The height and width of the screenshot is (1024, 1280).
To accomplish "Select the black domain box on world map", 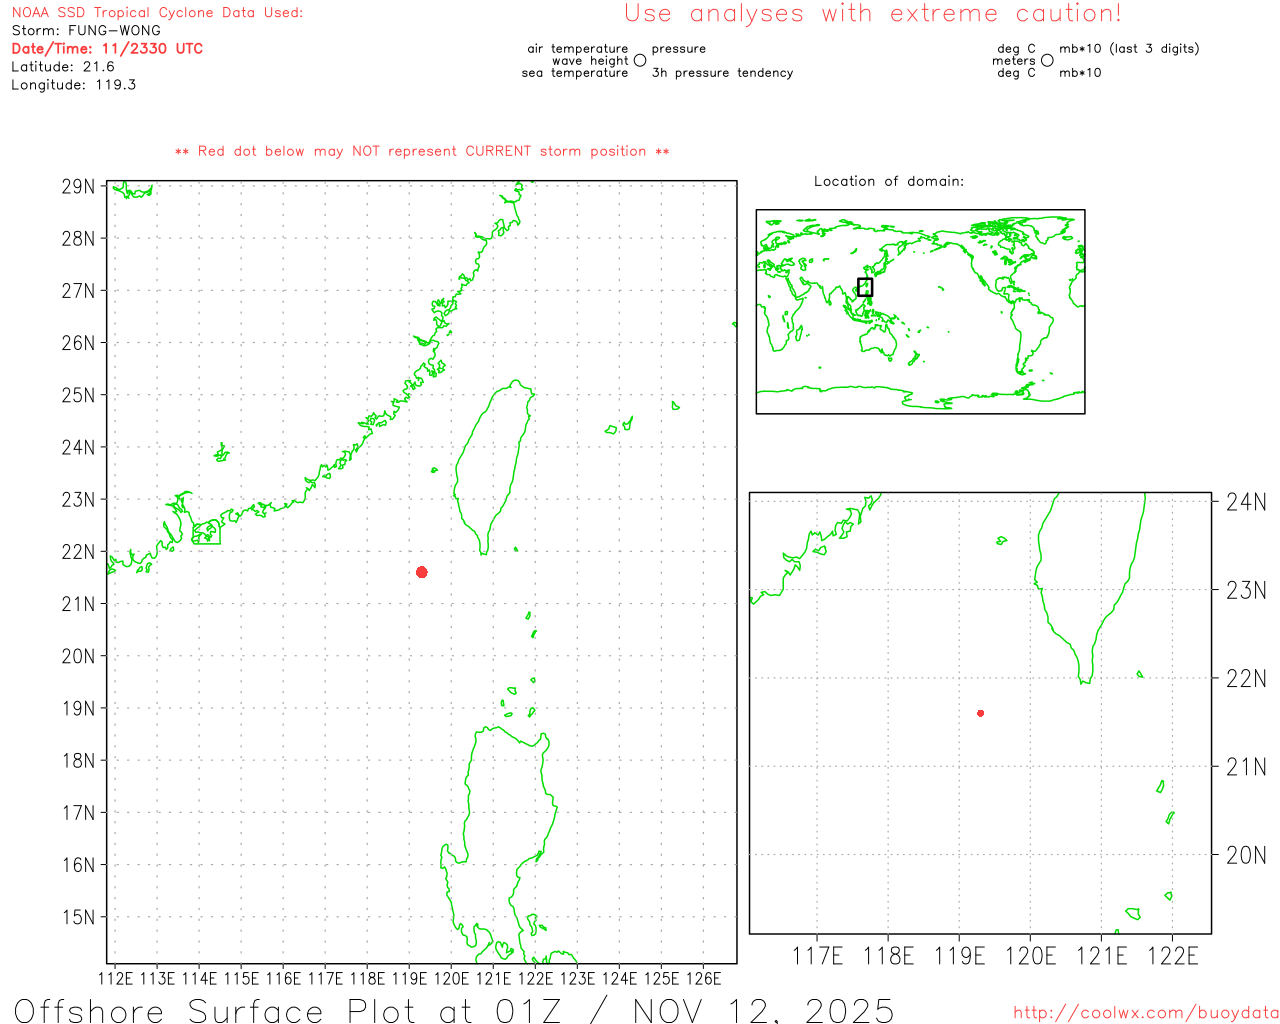I will pyautogui.click(x=865, y=287).
